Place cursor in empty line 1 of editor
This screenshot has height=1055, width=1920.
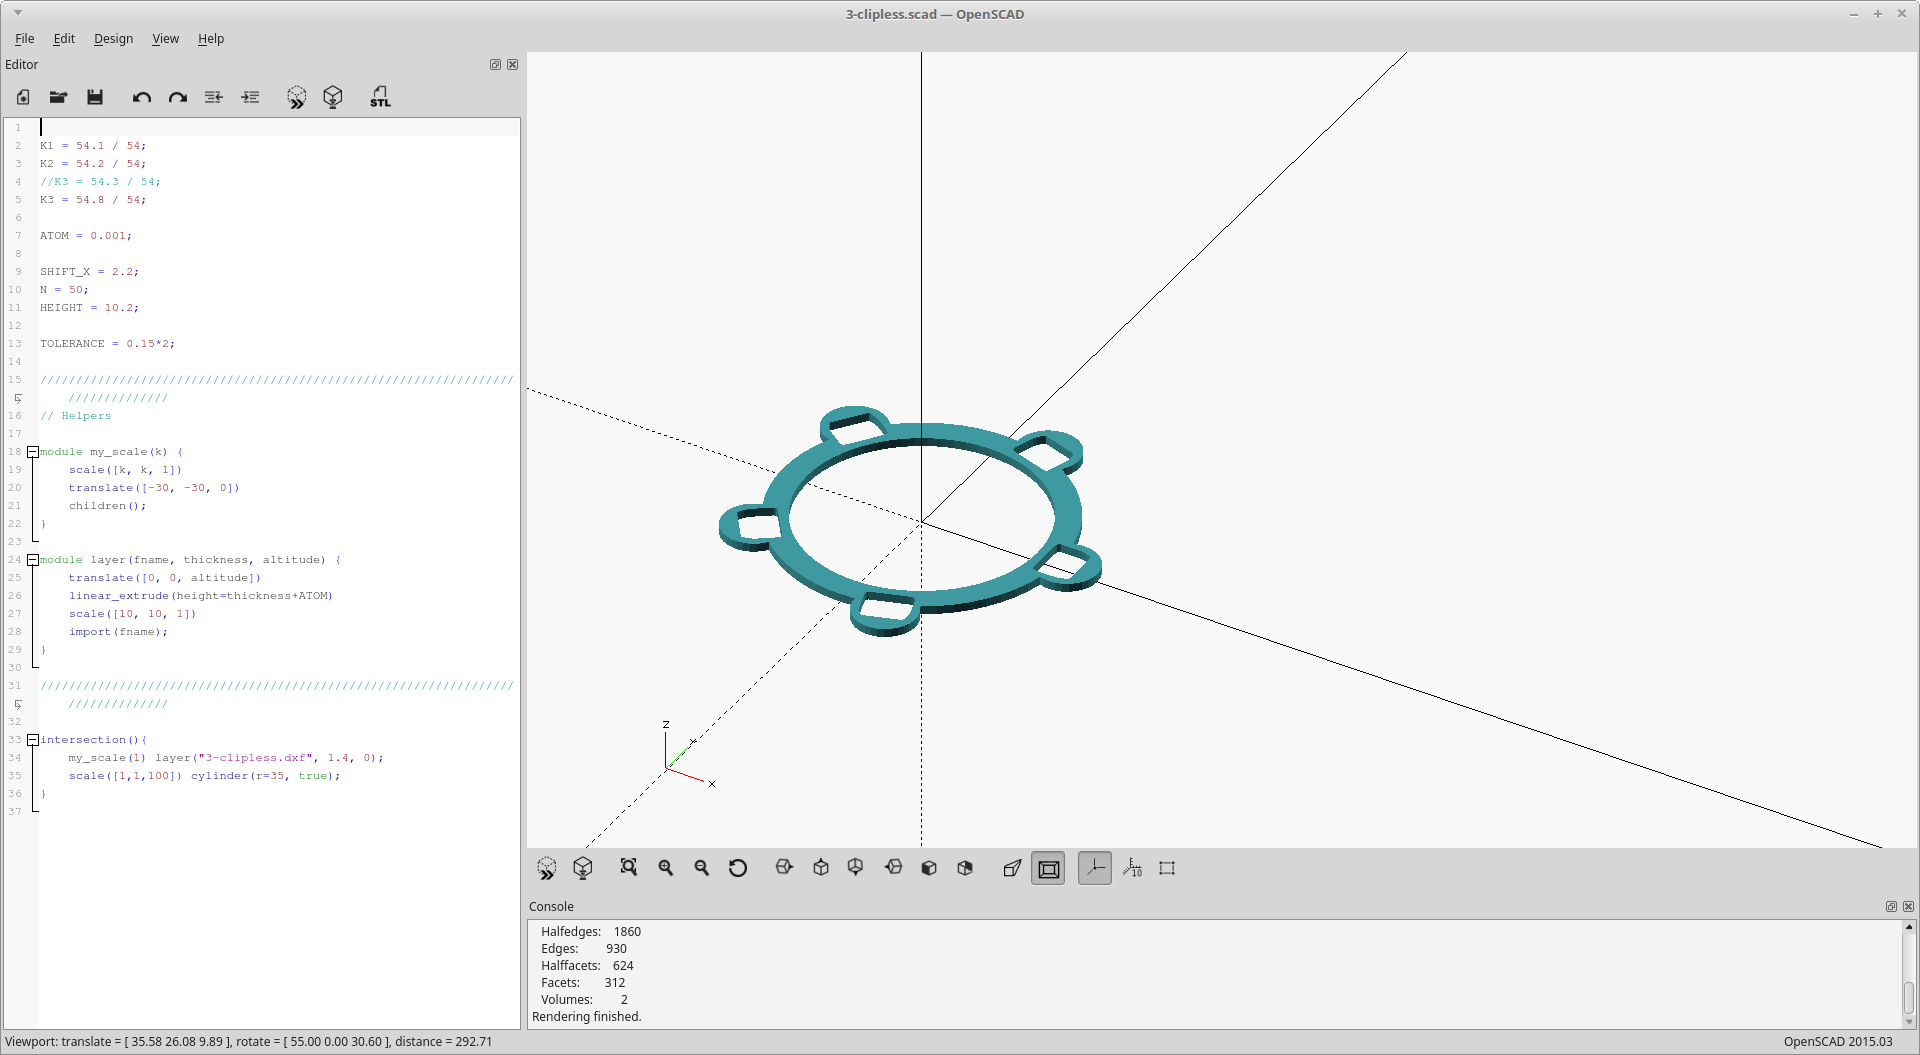(279, 128)
